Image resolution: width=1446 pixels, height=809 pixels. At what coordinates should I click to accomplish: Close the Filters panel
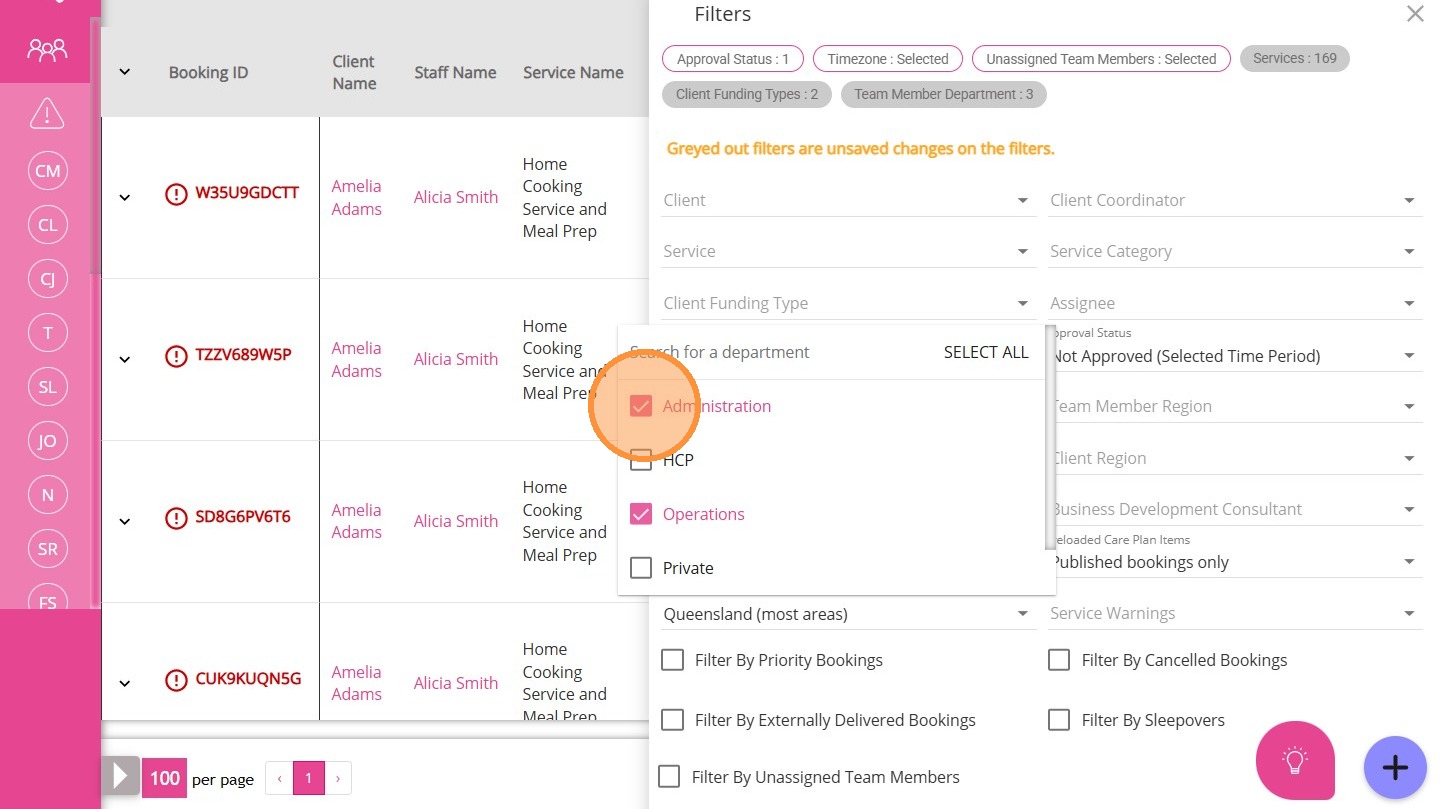(x=1415, y=14)
